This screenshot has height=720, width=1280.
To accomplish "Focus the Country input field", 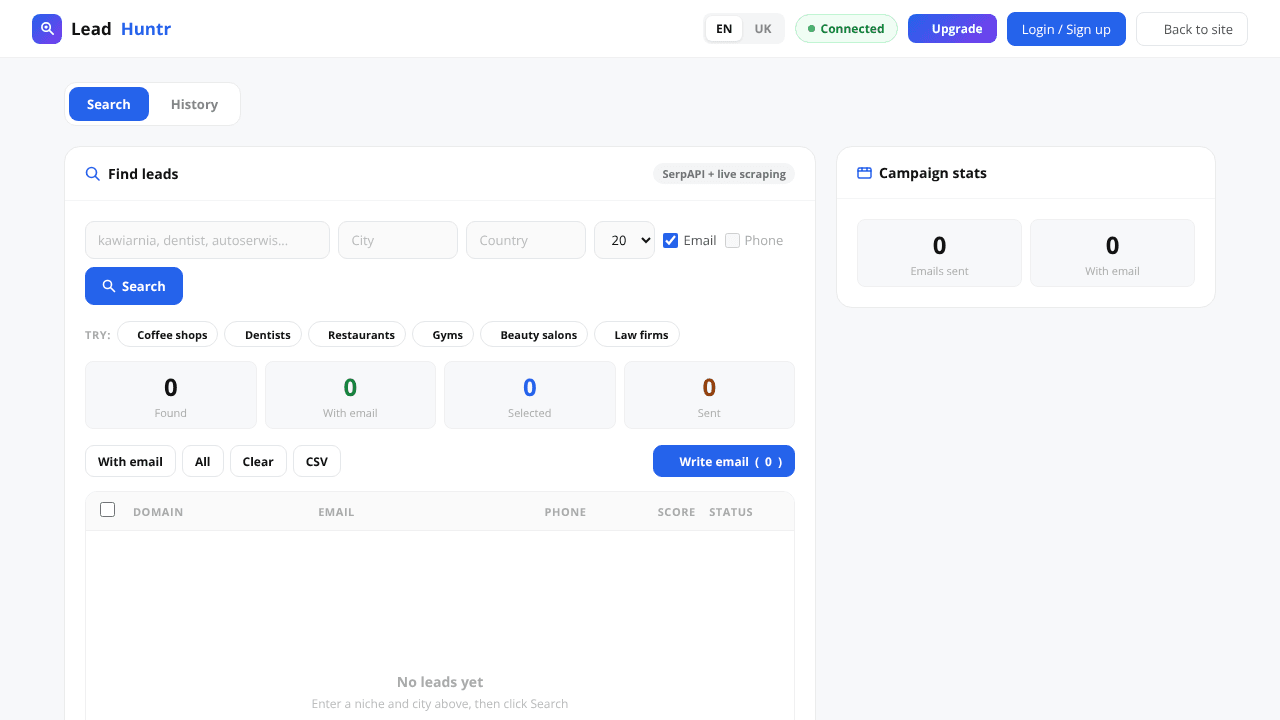I will [x=526, y=240].
